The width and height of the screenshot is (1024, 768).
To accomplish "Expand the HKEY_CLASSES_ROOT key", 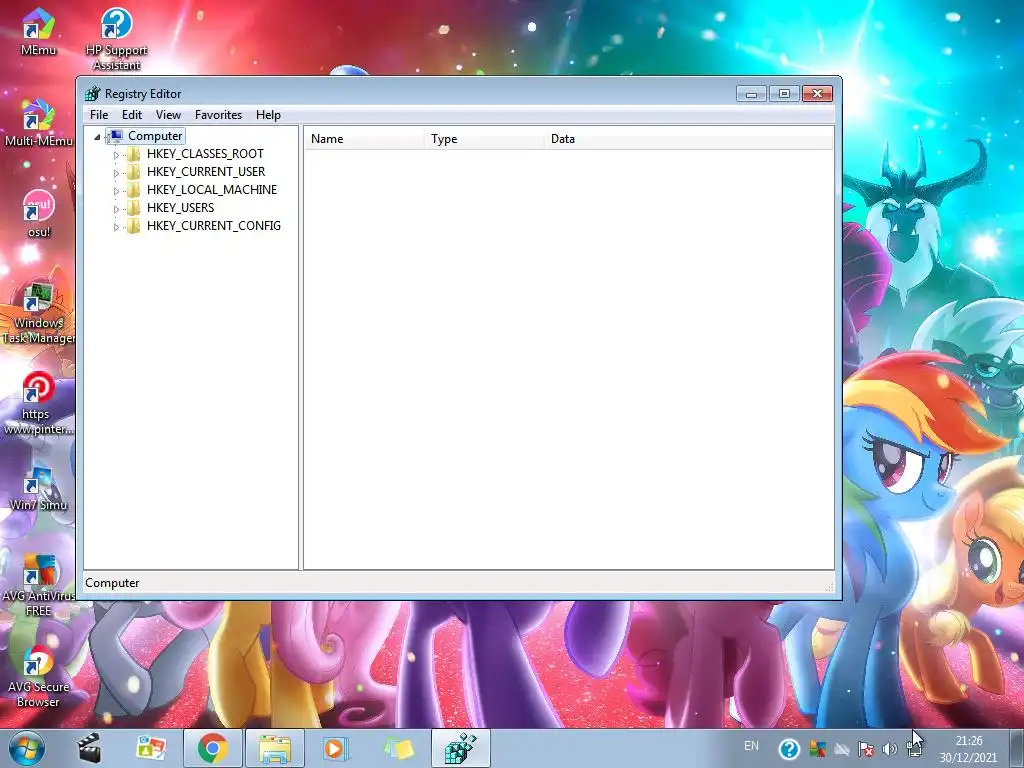I will coord(116,155).
